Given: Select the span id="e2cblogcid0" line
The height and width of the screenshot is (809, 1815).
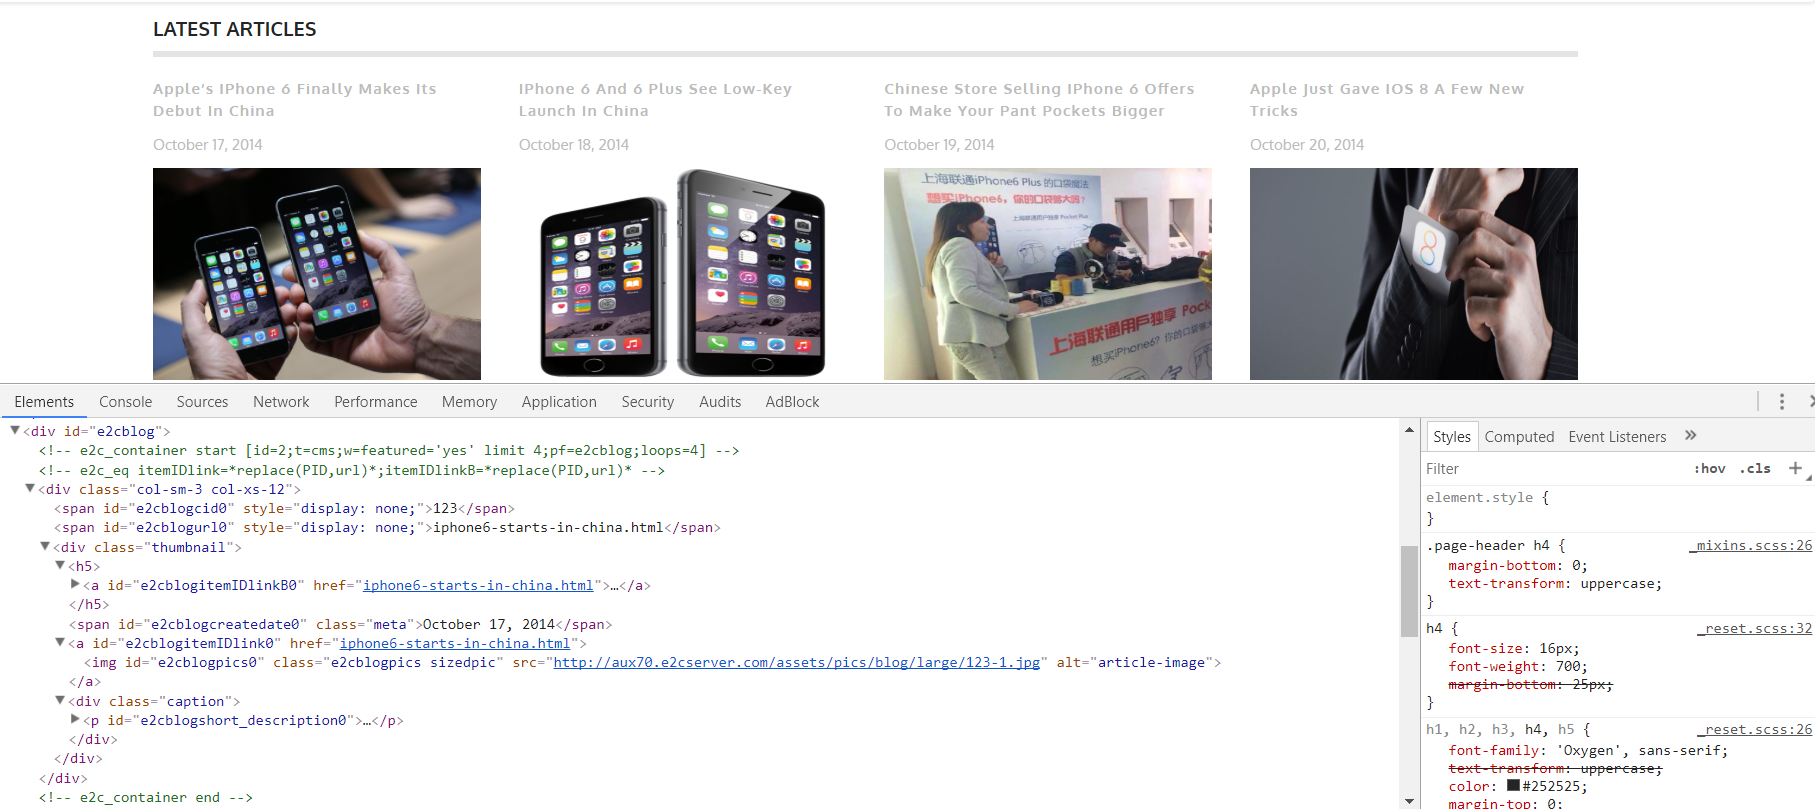Looking at the screenshot, I should [x=284, y=508].
